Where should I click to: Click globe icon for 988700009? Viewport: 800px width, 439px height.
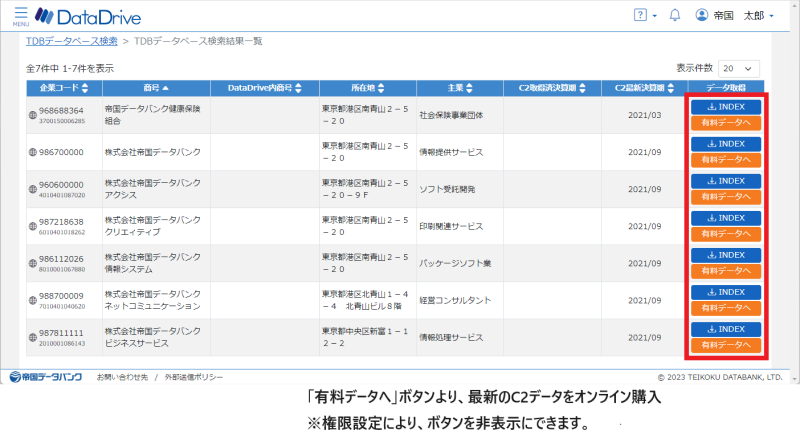click(x=33, y=301)
